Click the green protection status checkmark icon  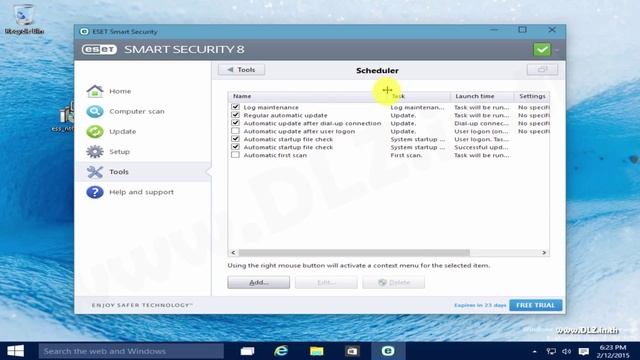point(542,50)
